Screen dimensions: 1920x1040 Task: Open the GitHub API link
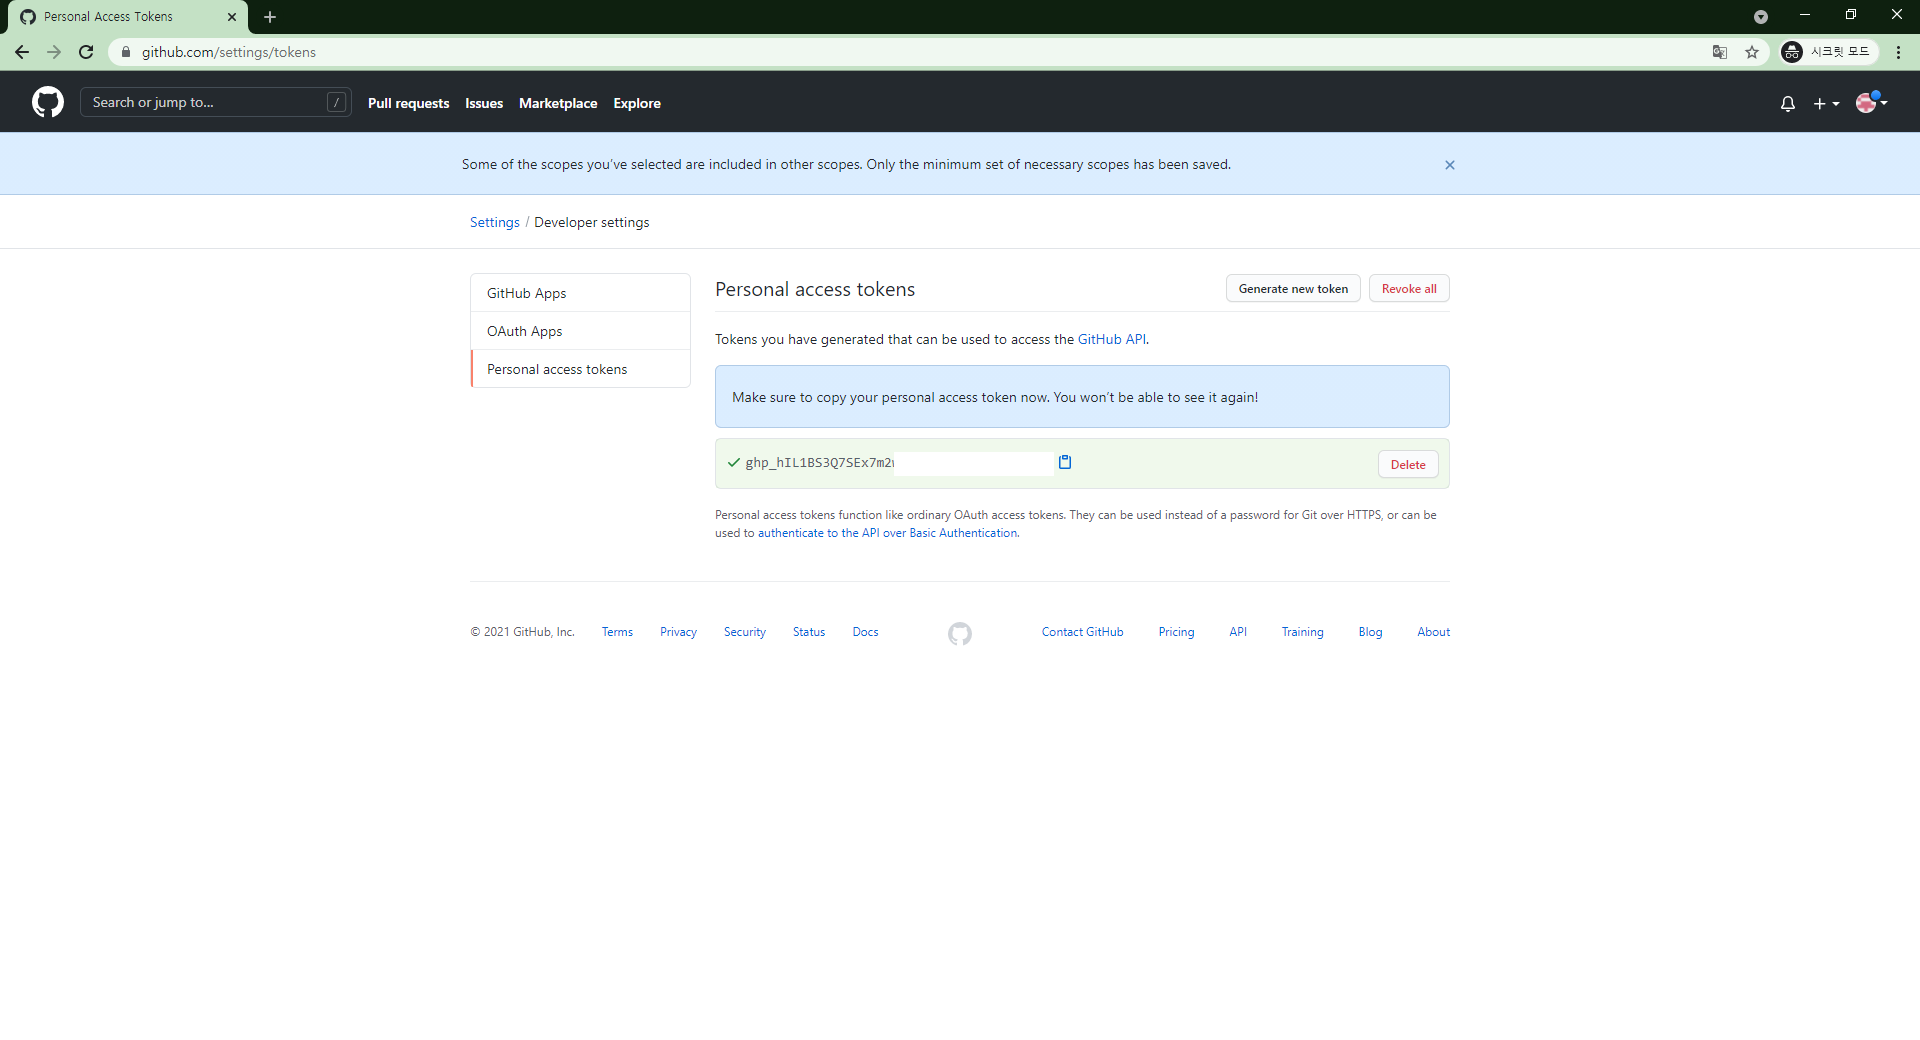coord(1112,339)
